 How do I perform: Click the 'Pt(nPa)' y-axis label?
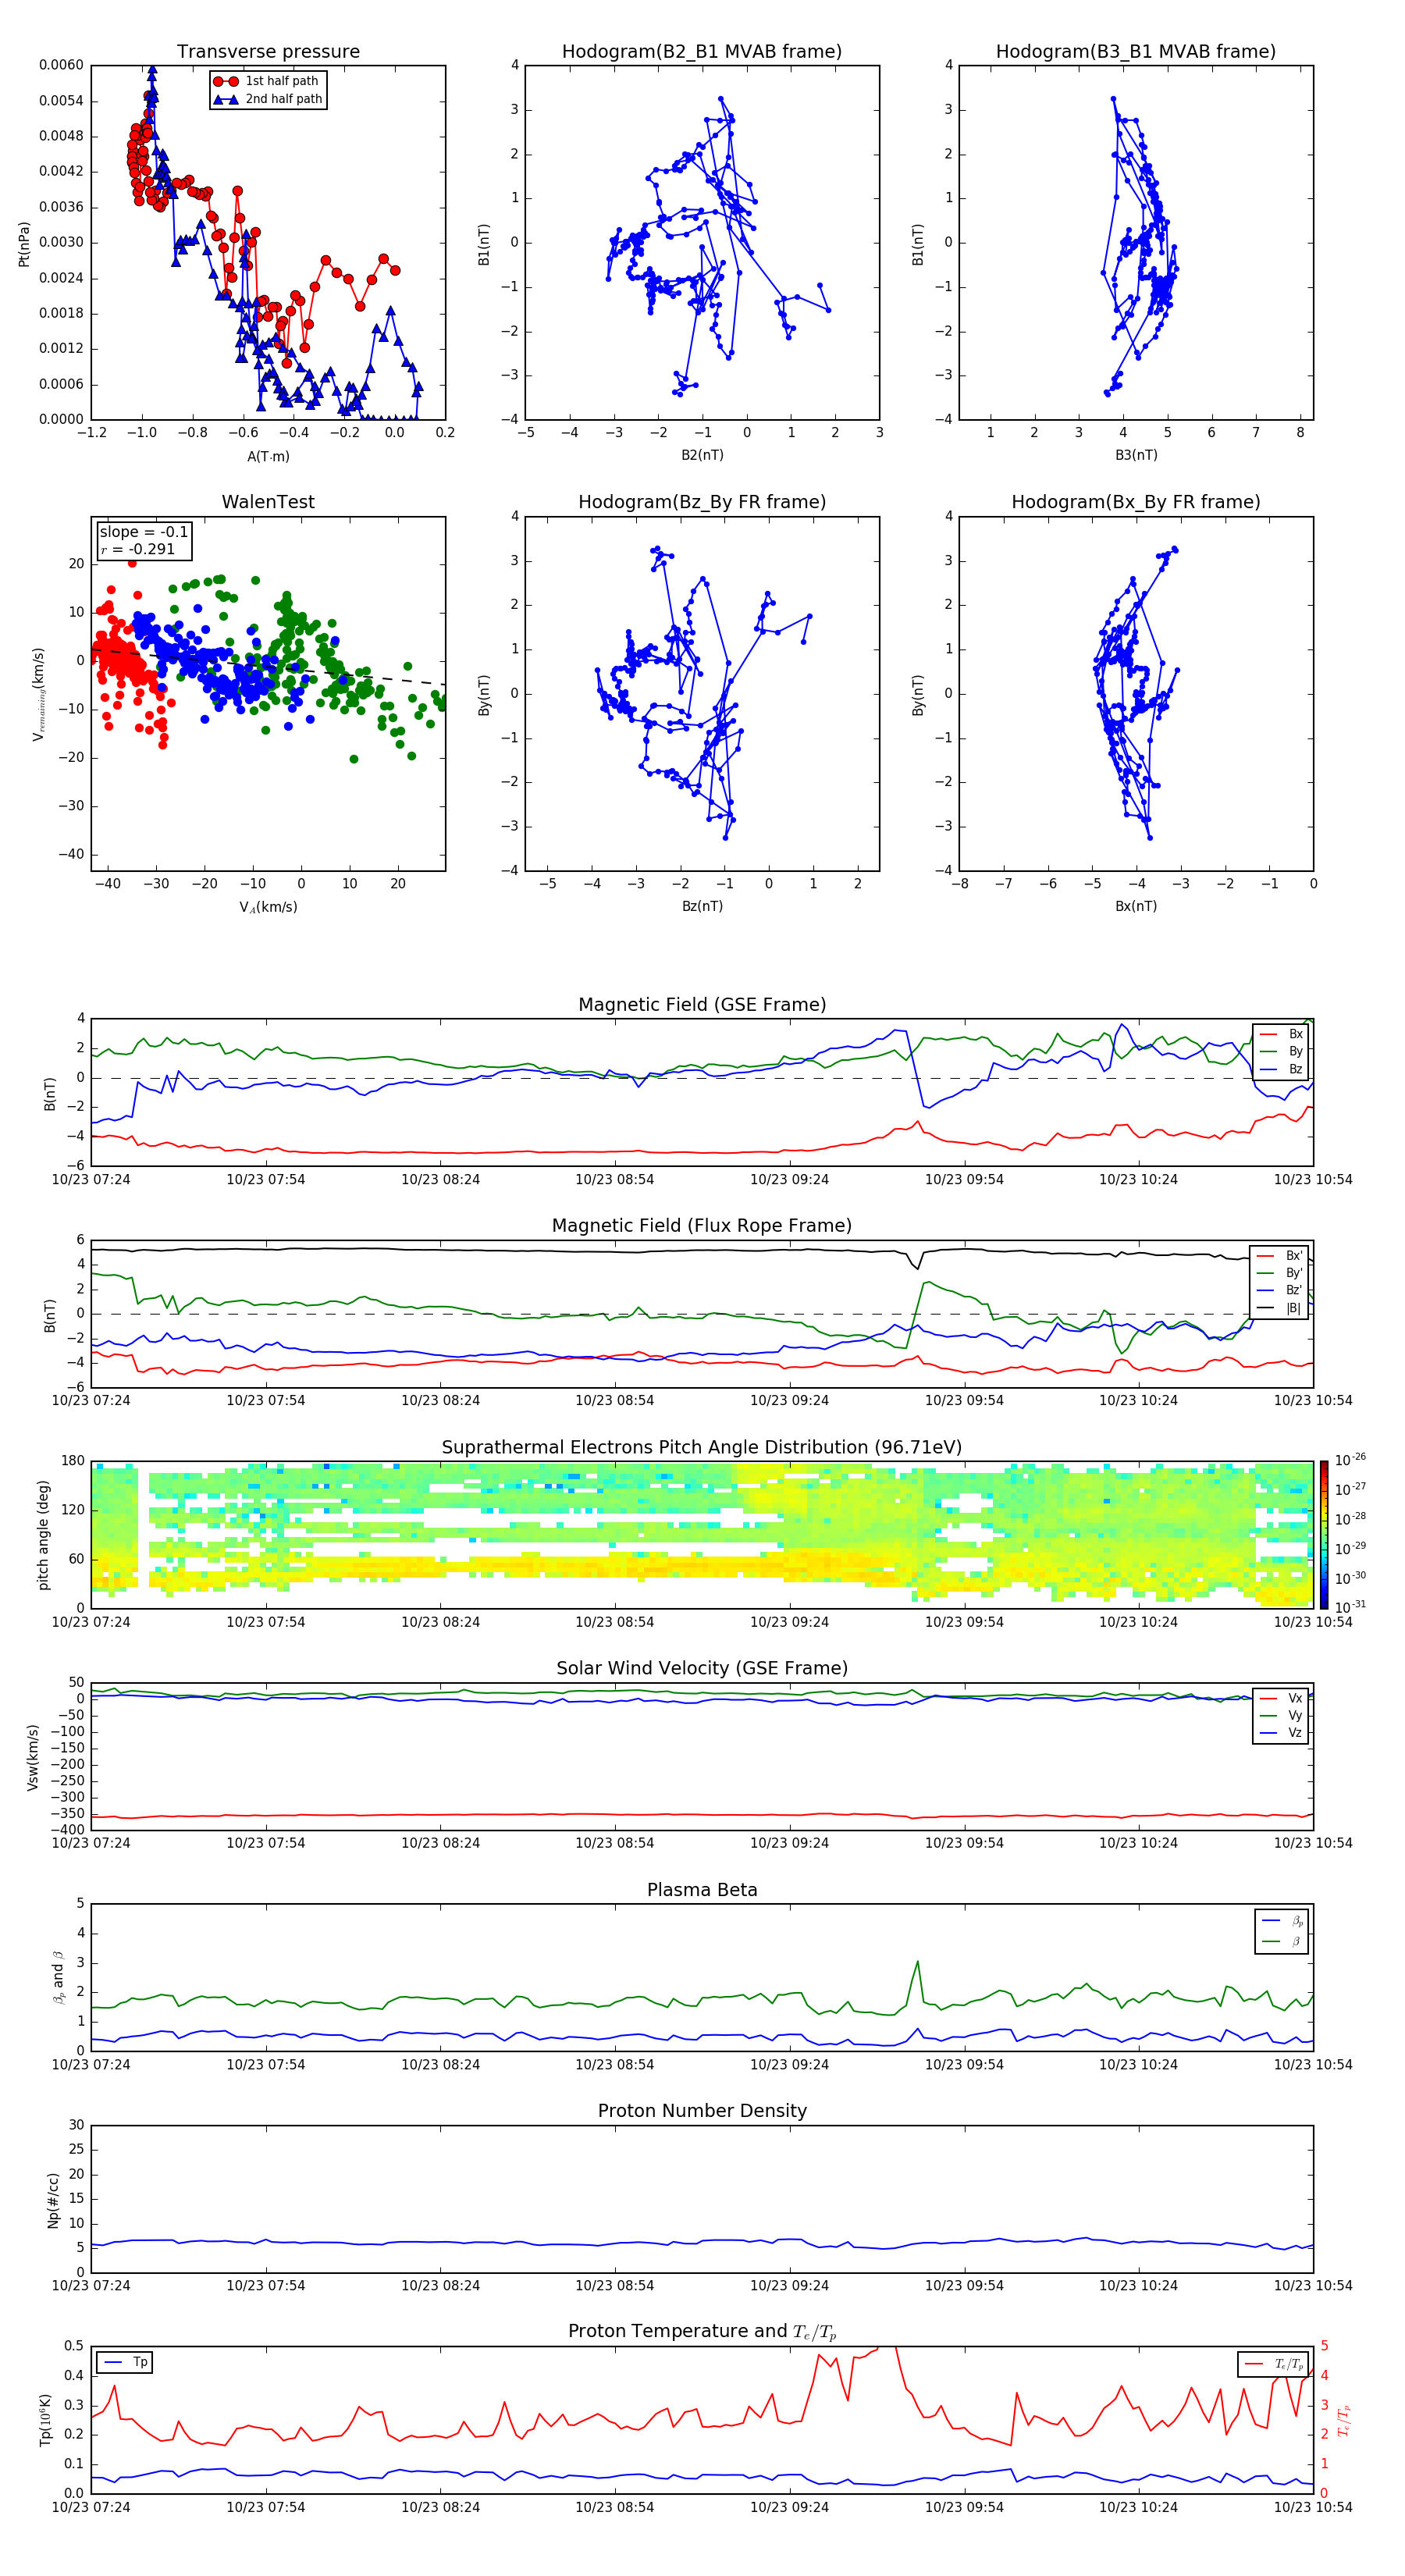pos(24,244)
